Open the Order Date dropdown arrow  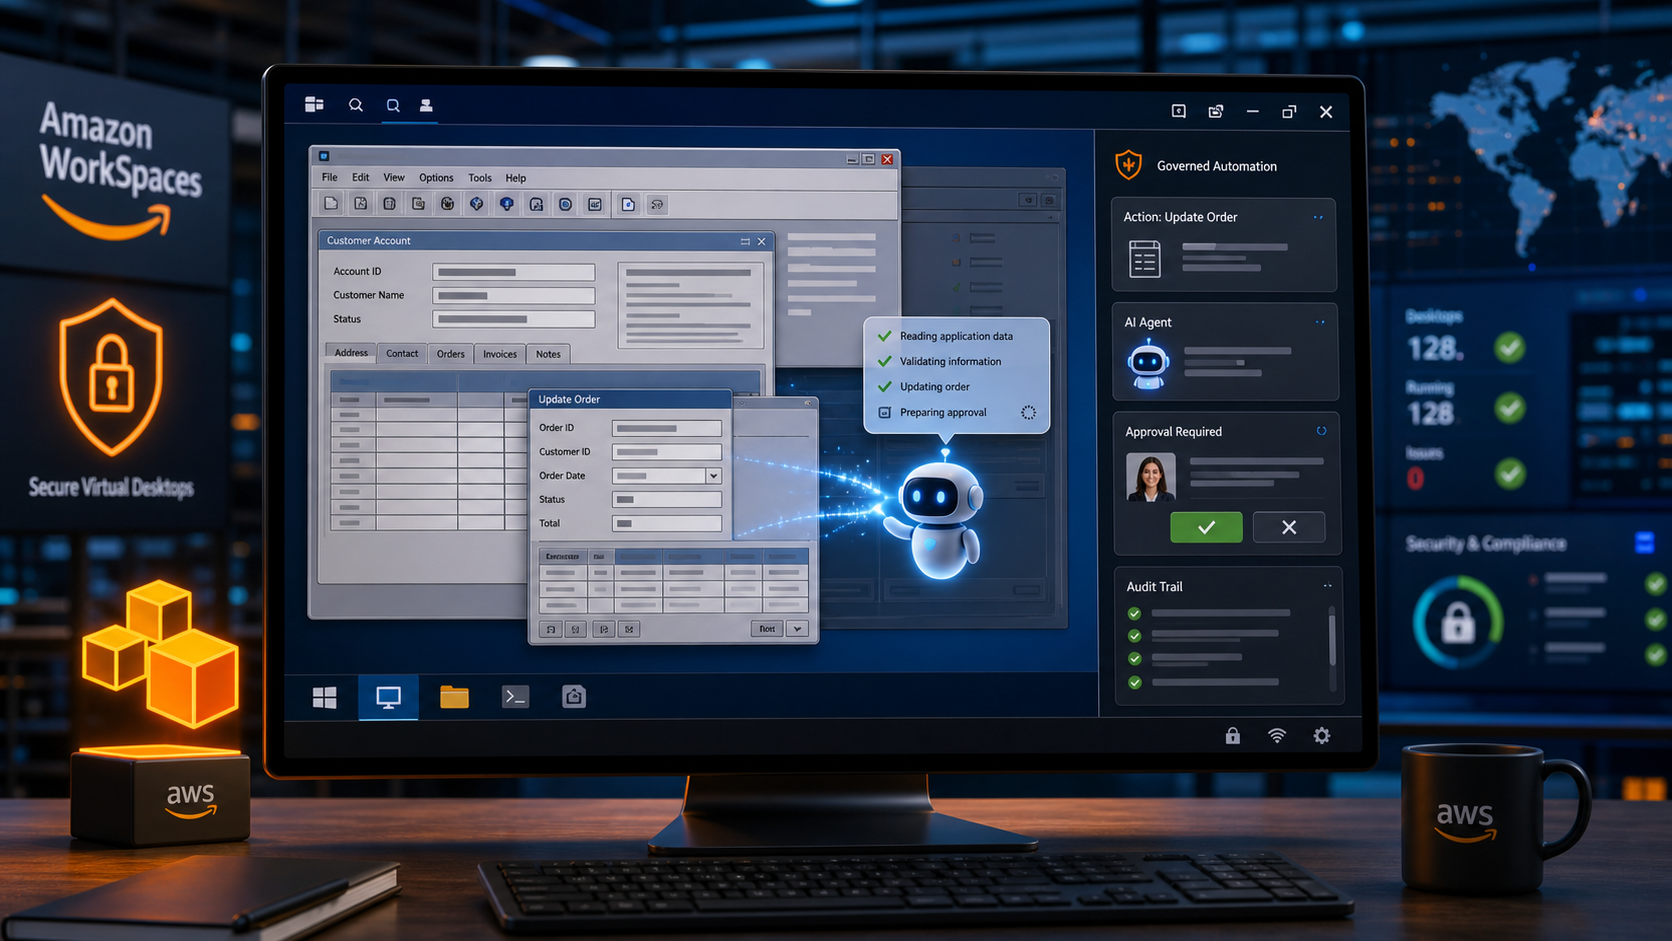(714, 476)
